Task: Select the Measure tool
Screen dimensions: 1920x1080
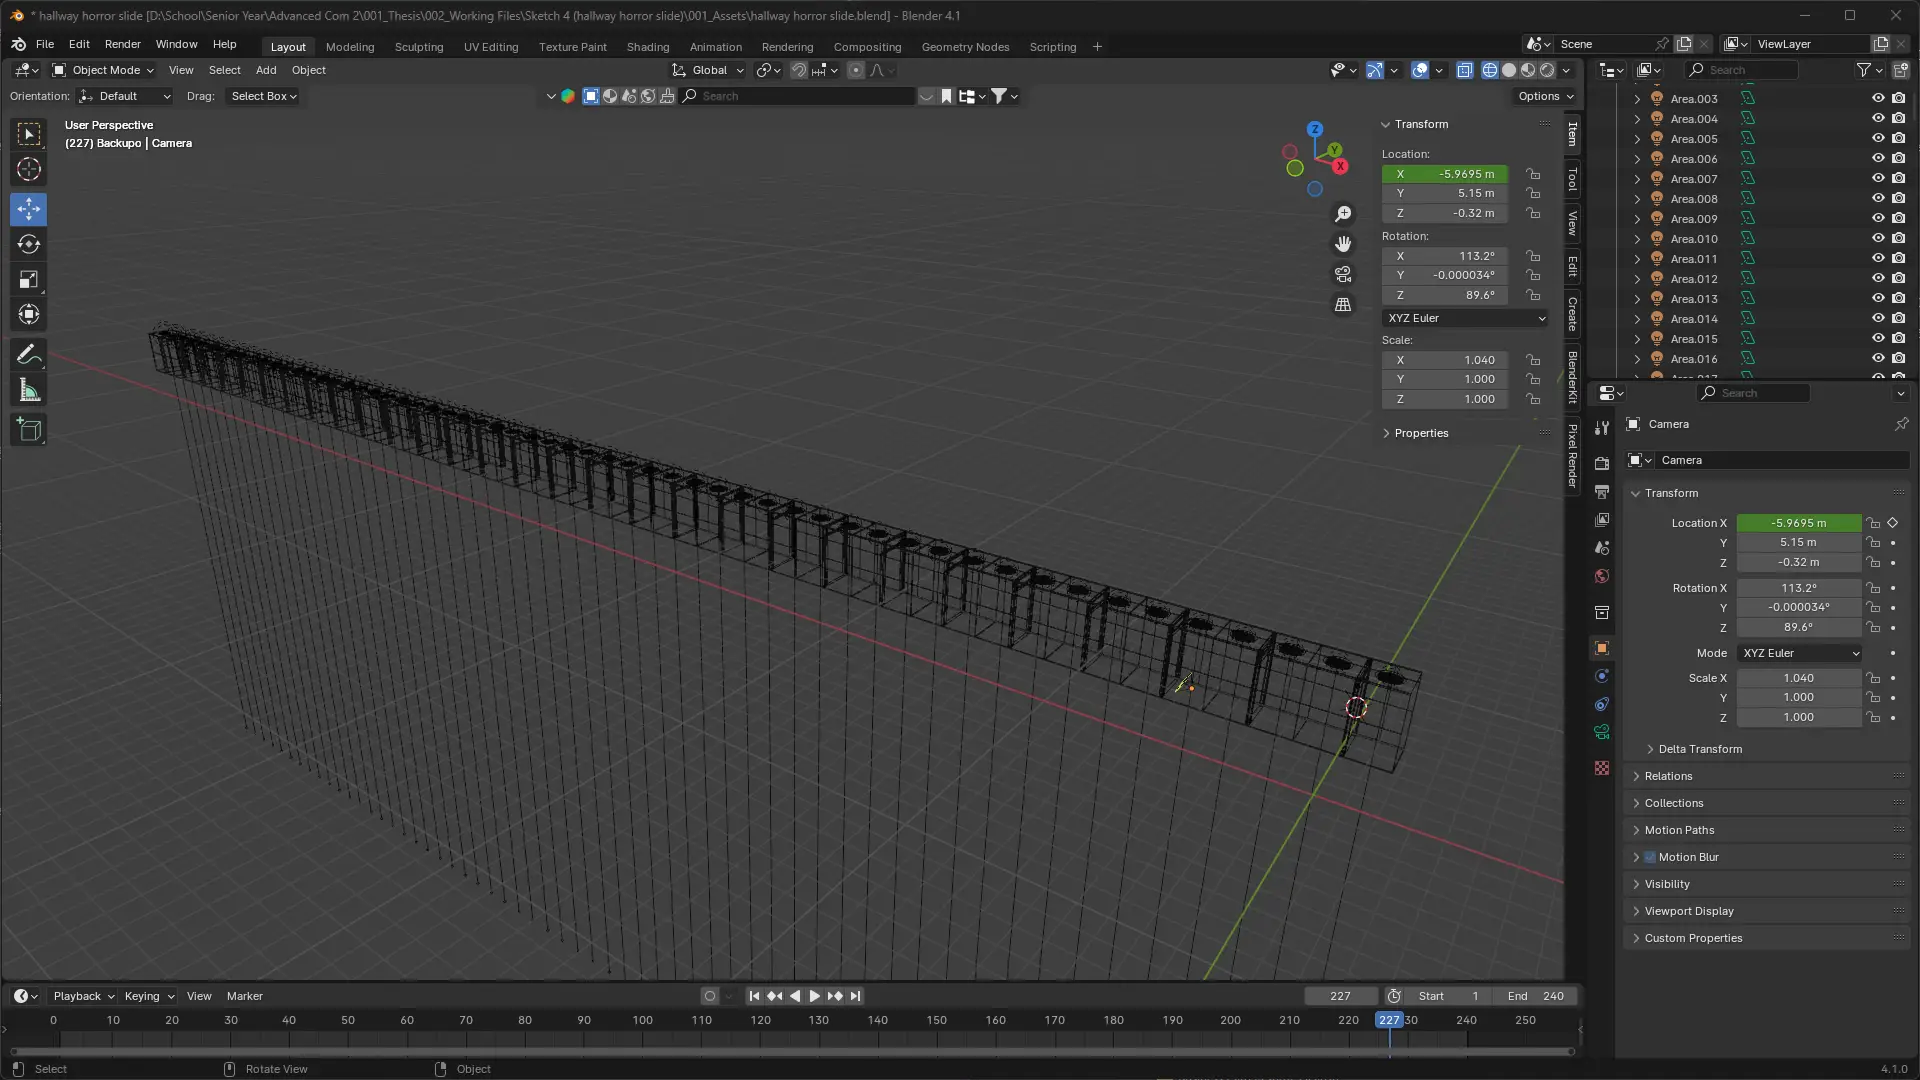Action: point(29,391)
